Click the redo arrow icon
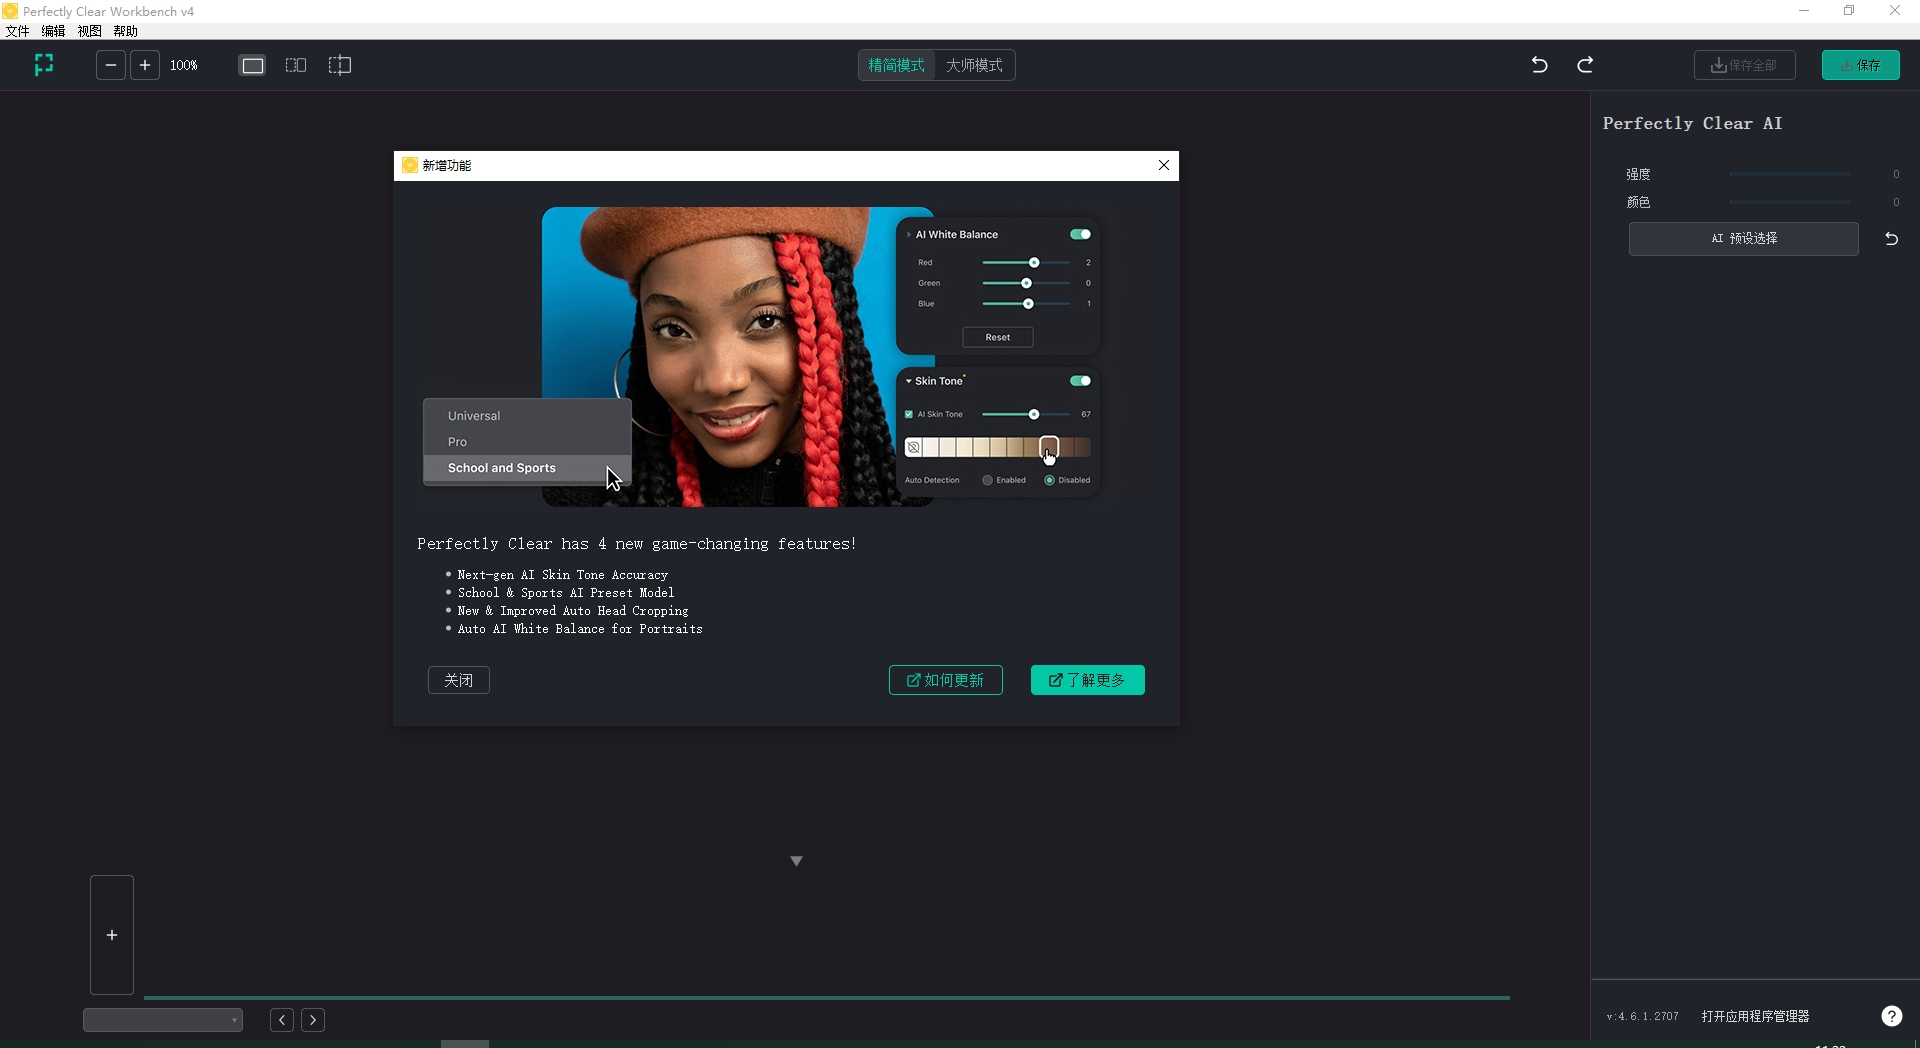 pyautogui.click(x=1585, y=65)
